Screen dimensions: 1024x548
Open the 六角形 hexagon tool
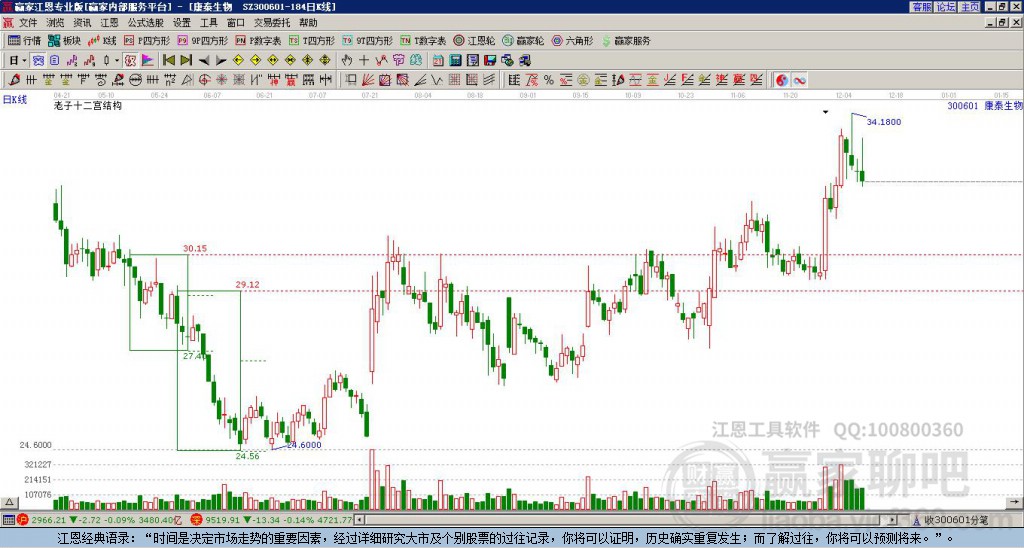[572, 40]
